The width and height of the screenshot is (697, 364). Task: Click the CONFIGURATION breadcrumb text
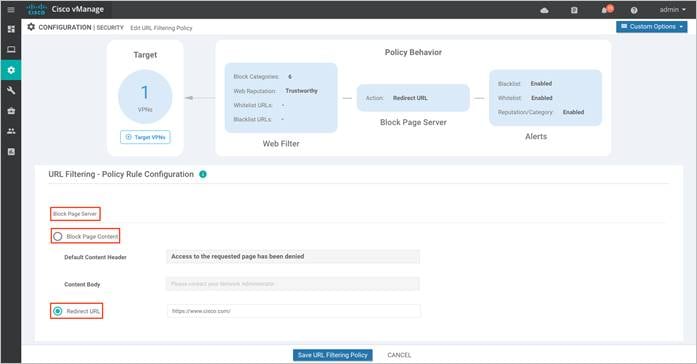point(65,27)
